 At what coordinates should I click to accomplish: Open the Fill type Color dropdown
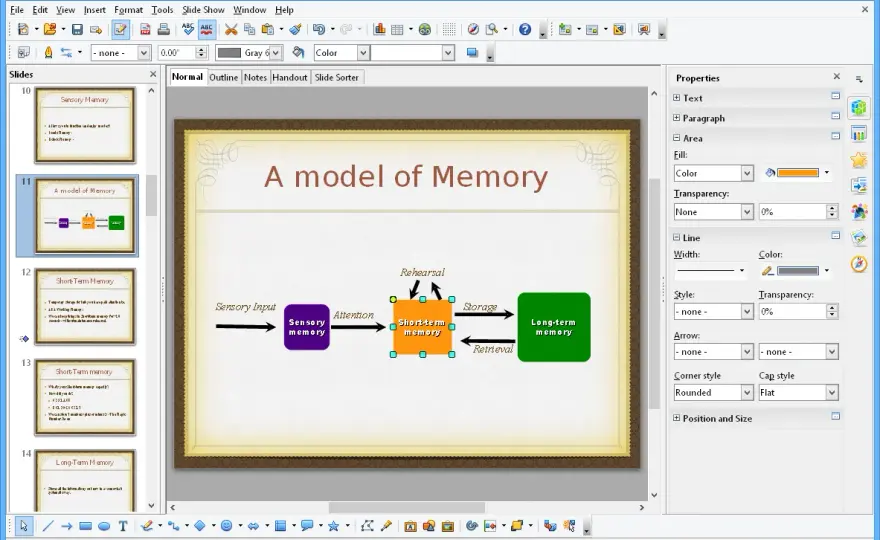click(x=713, y=173)
